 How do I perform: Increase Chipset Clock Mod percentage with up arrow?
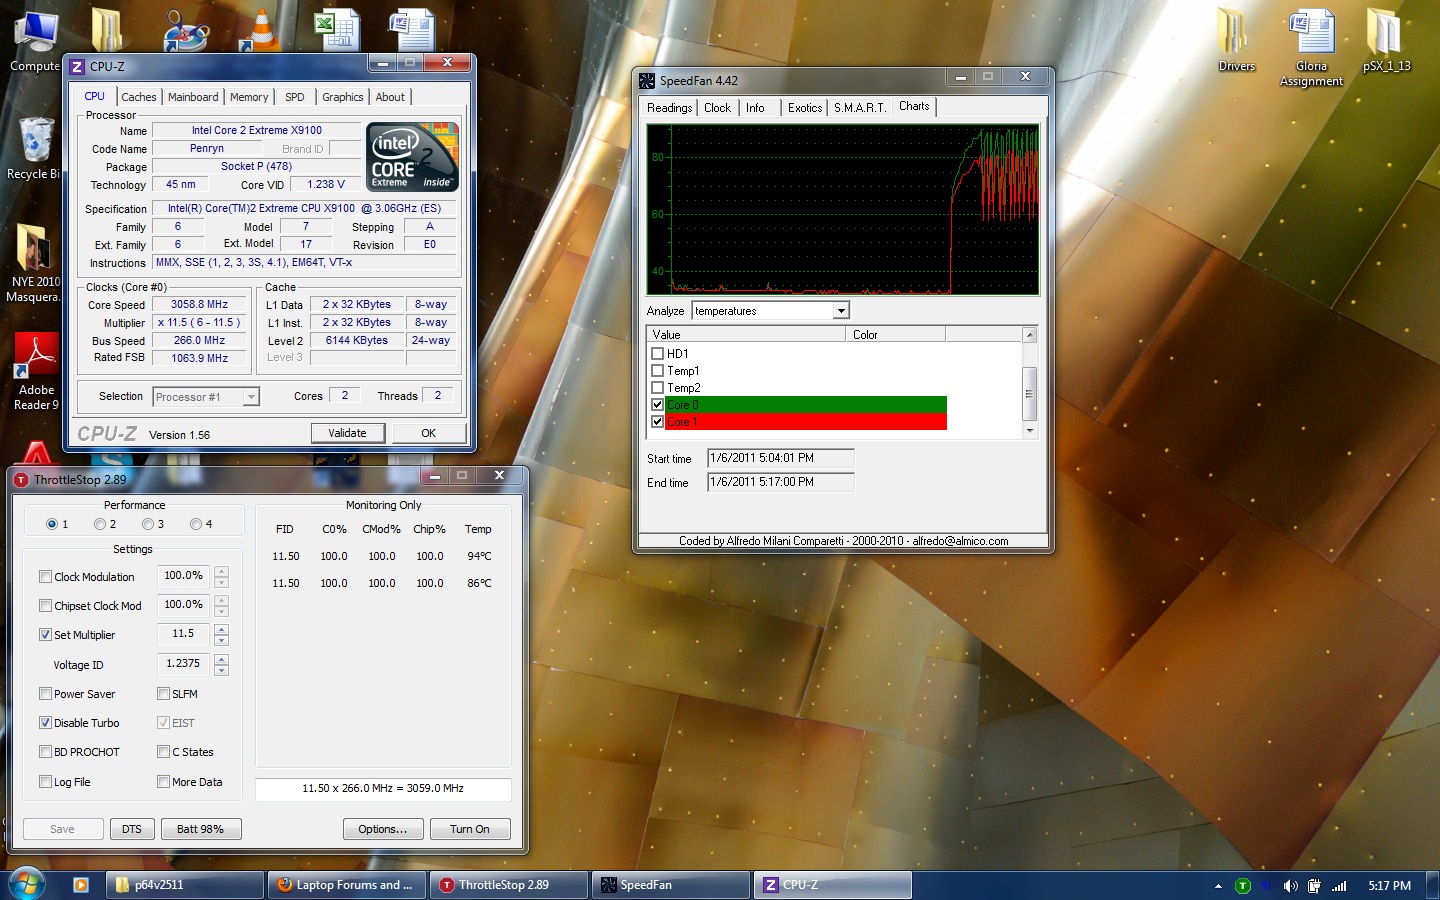pos(222,600)
